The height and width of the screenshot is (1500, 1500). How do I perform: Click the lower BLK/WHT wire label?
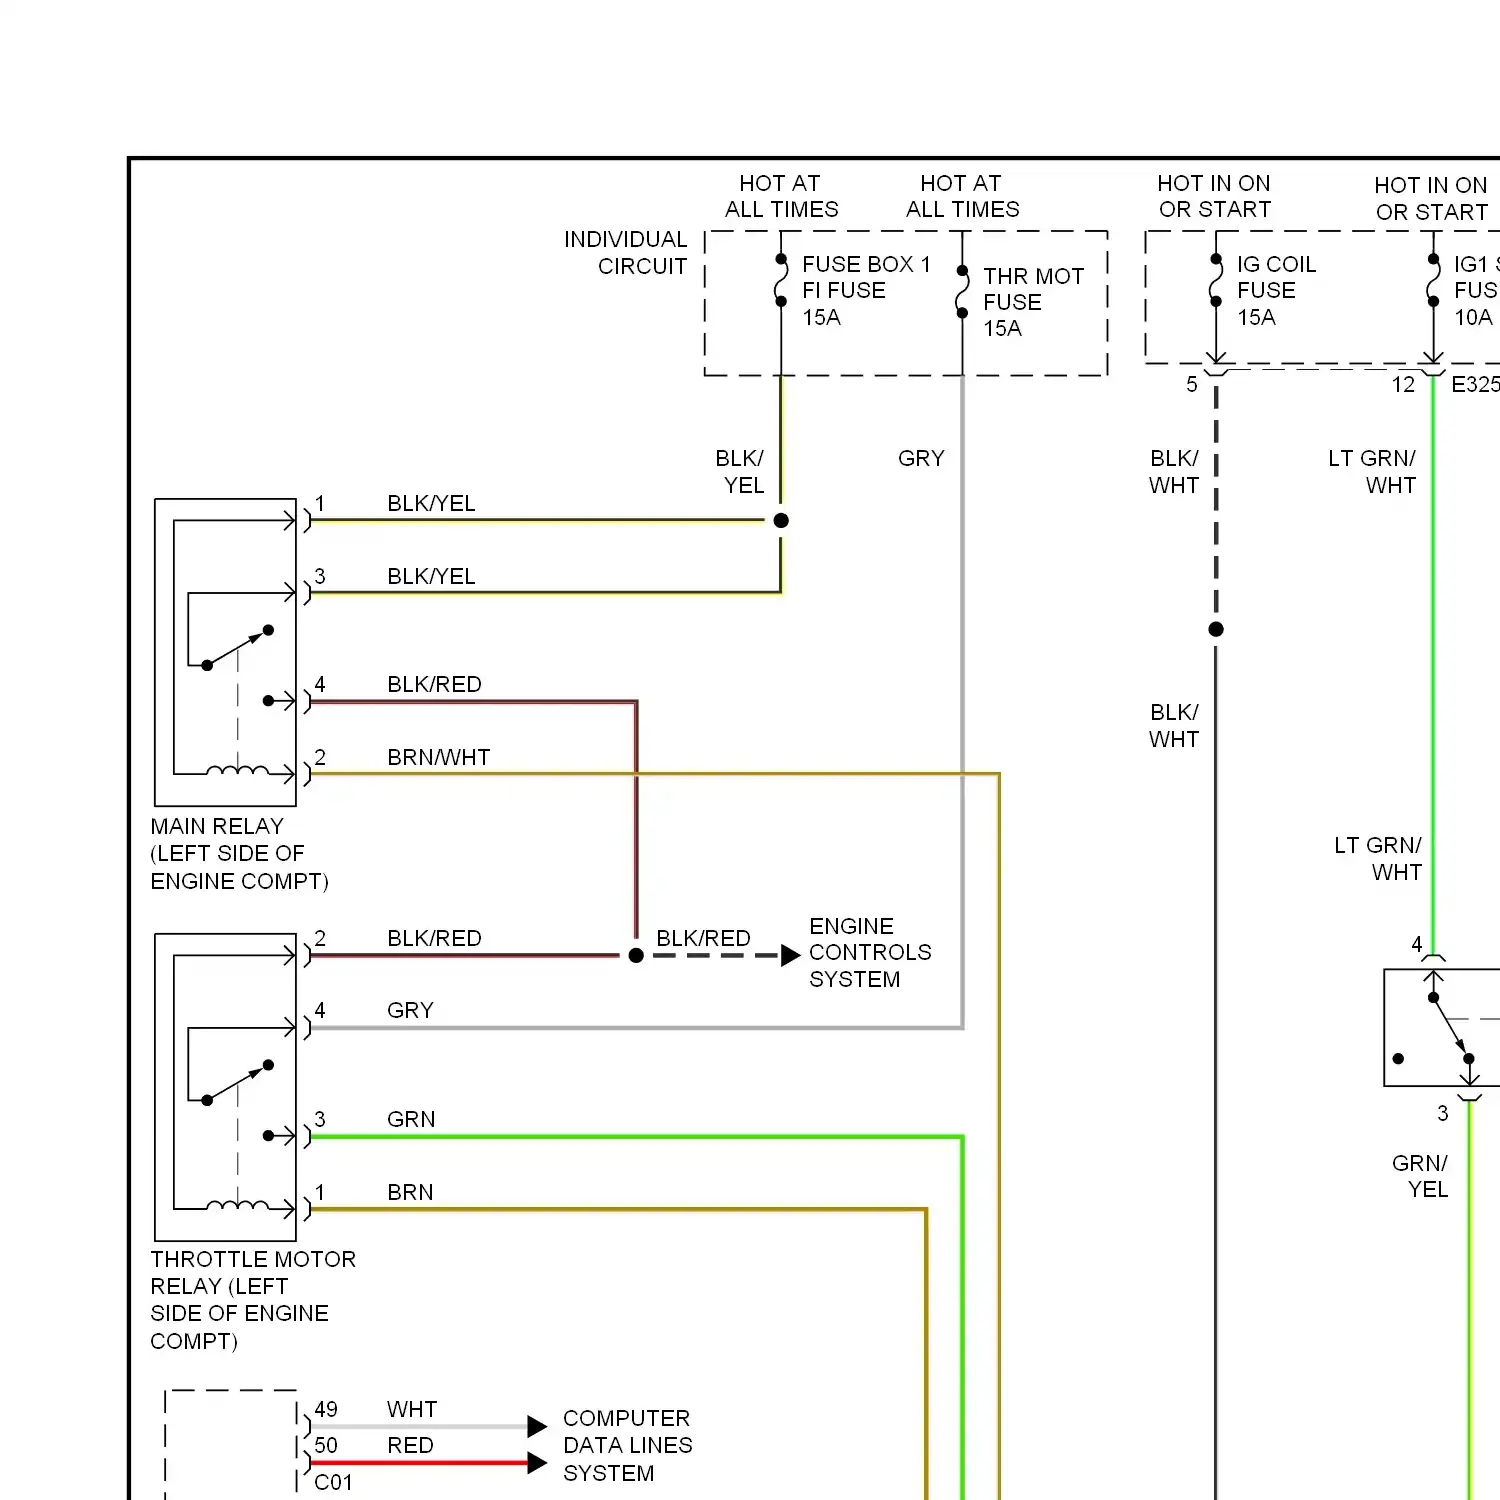[x=1174, y=725]
